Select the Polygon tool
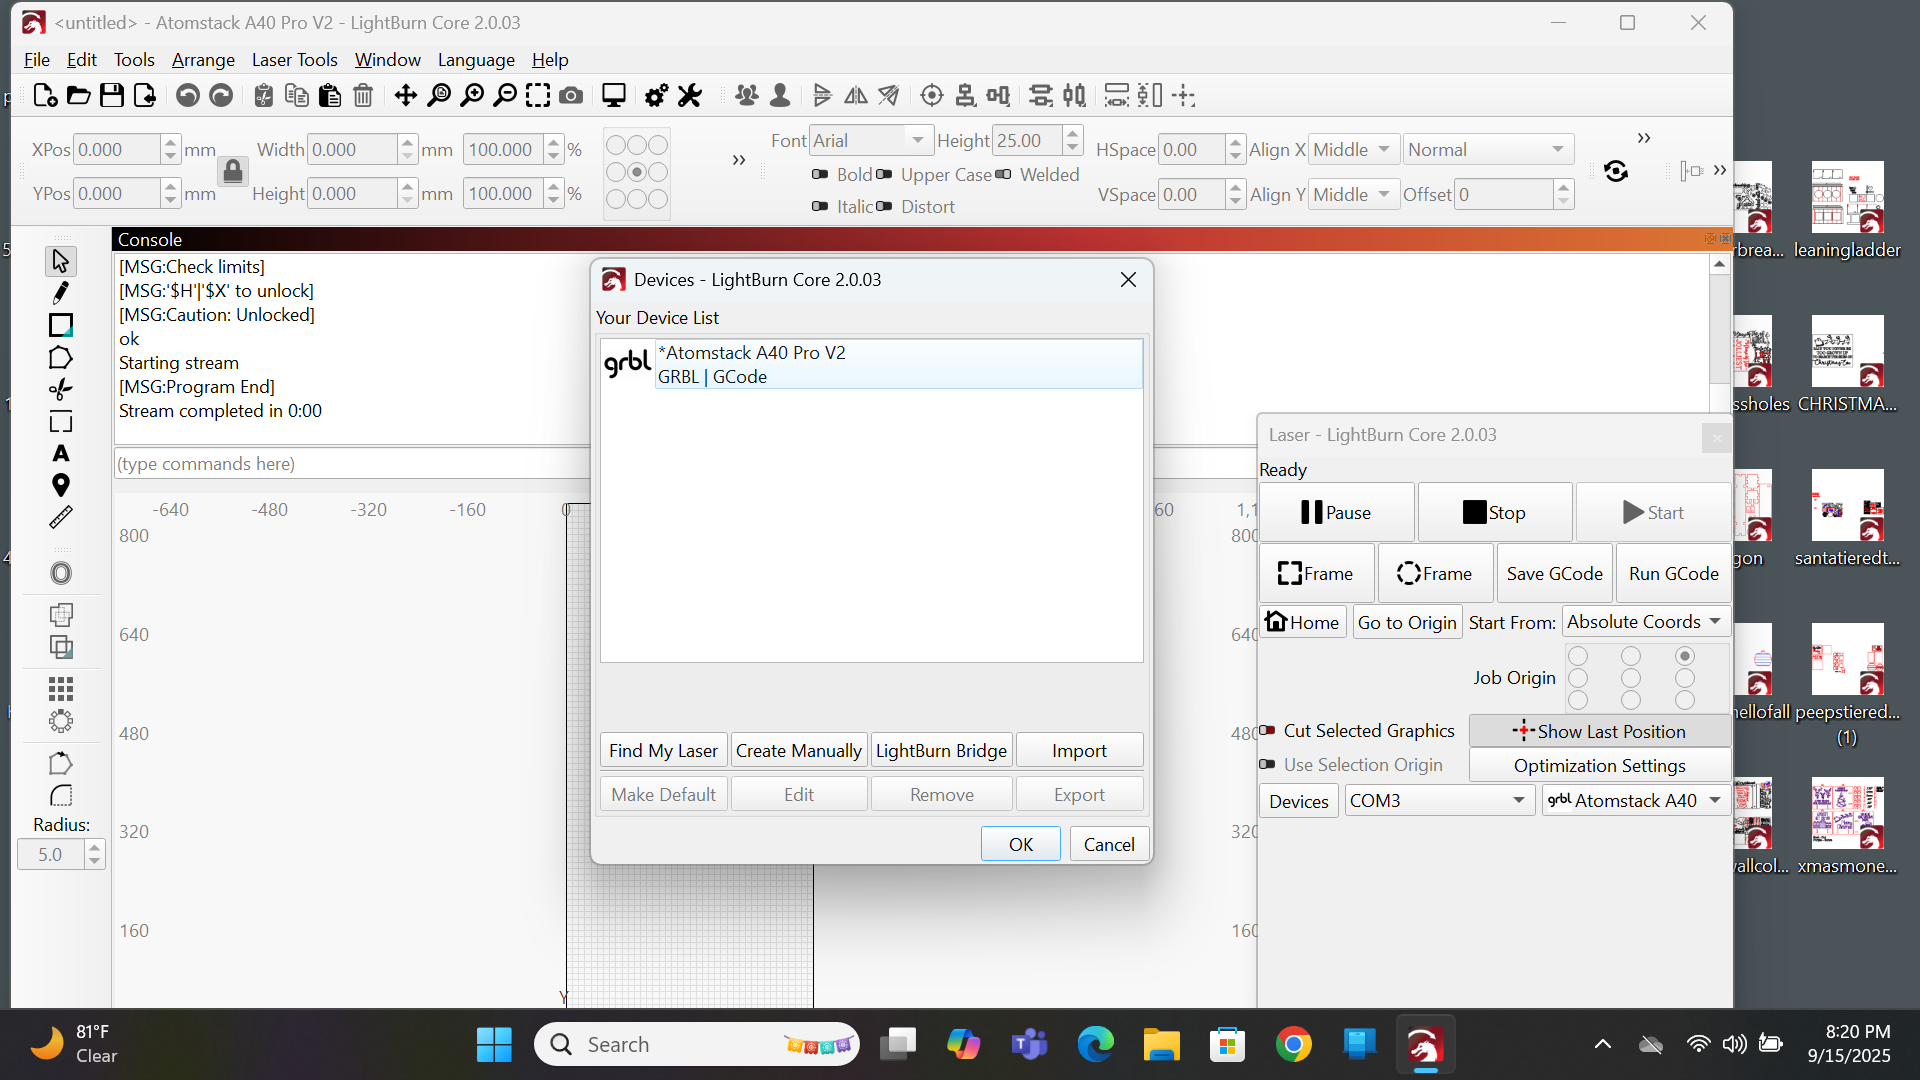 [x=61, y=358]
